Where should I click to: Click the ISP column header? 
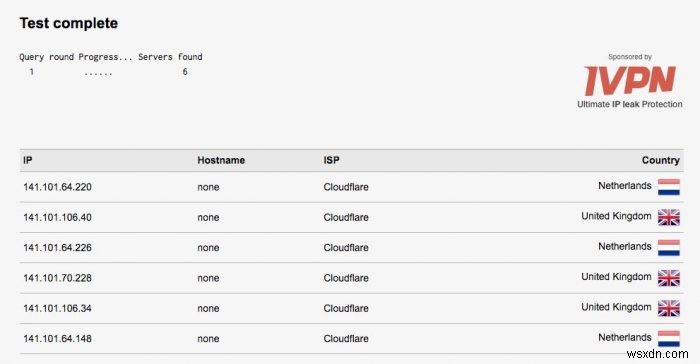[331, 160]
